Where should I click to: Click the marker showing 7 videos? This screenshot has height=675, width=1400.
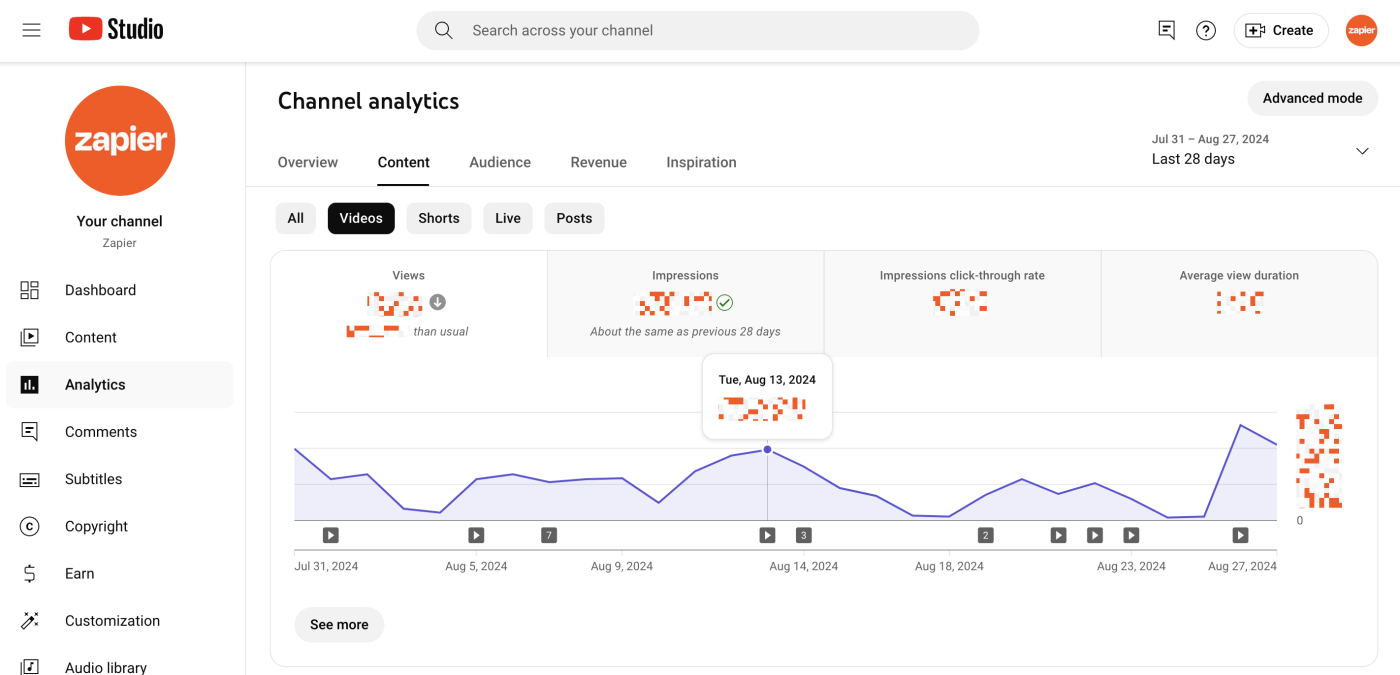click(x=548, y=535)
